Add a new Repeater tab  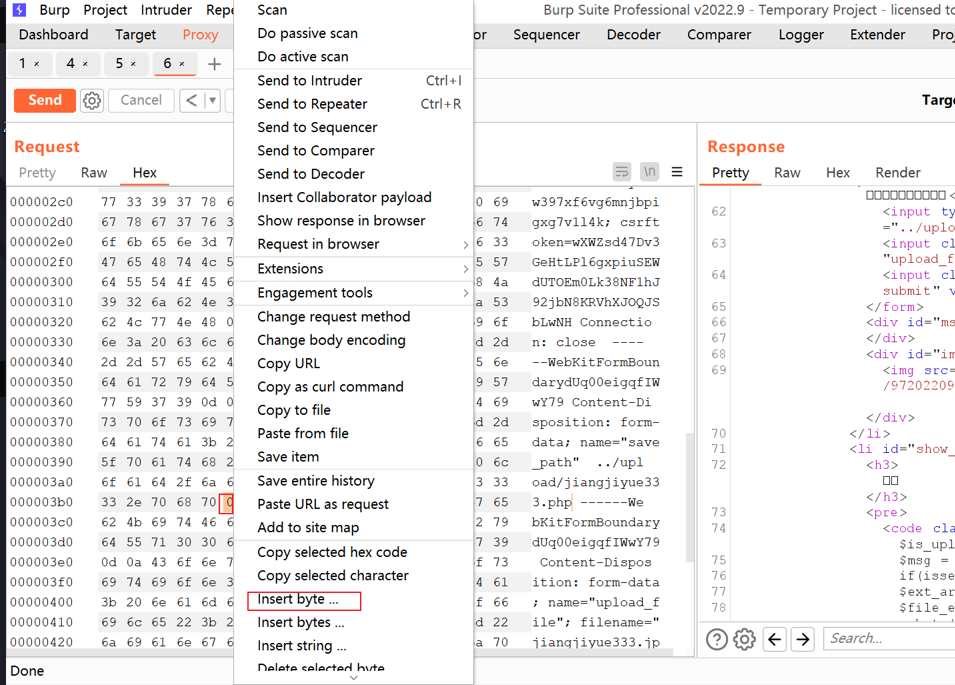tap(214, 64)
